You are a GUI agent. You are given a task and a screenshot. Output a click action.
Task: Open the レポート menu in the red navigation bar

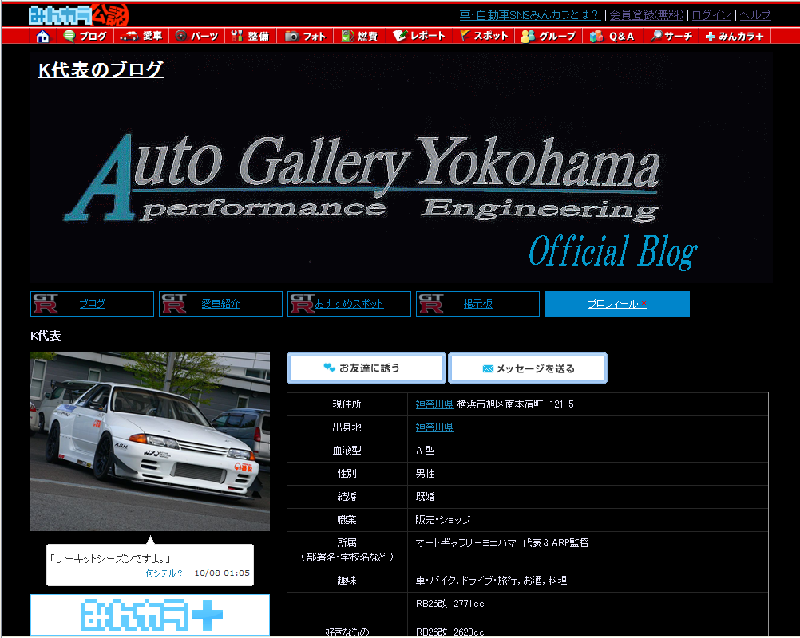(419, 36)
